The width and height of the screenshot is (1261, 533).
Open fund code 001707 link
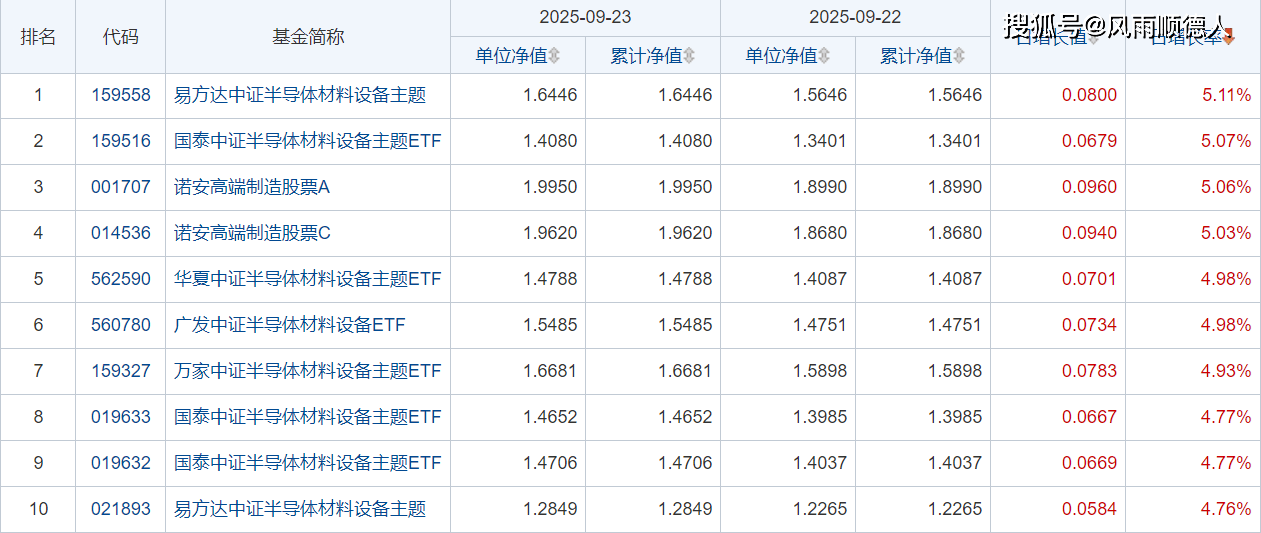point(121,187)
